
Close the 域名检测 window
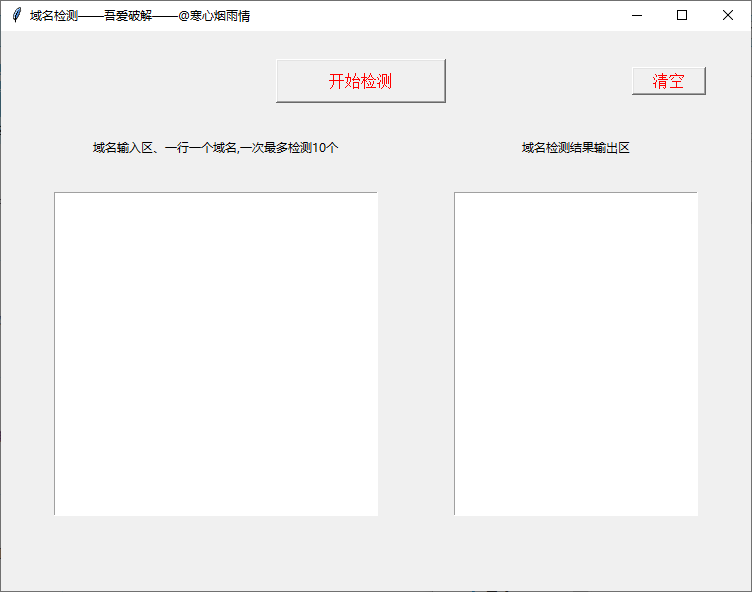pyautogui.click(x=728, y=15)
